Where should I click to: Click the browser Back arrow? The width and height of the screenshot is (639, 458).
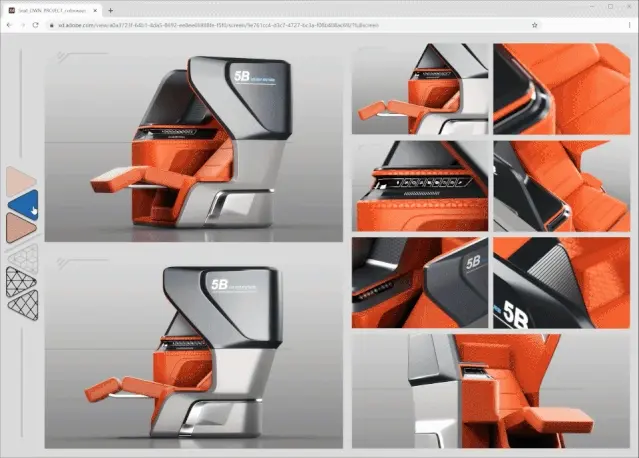pyautogui.click(x=9, y=25)
